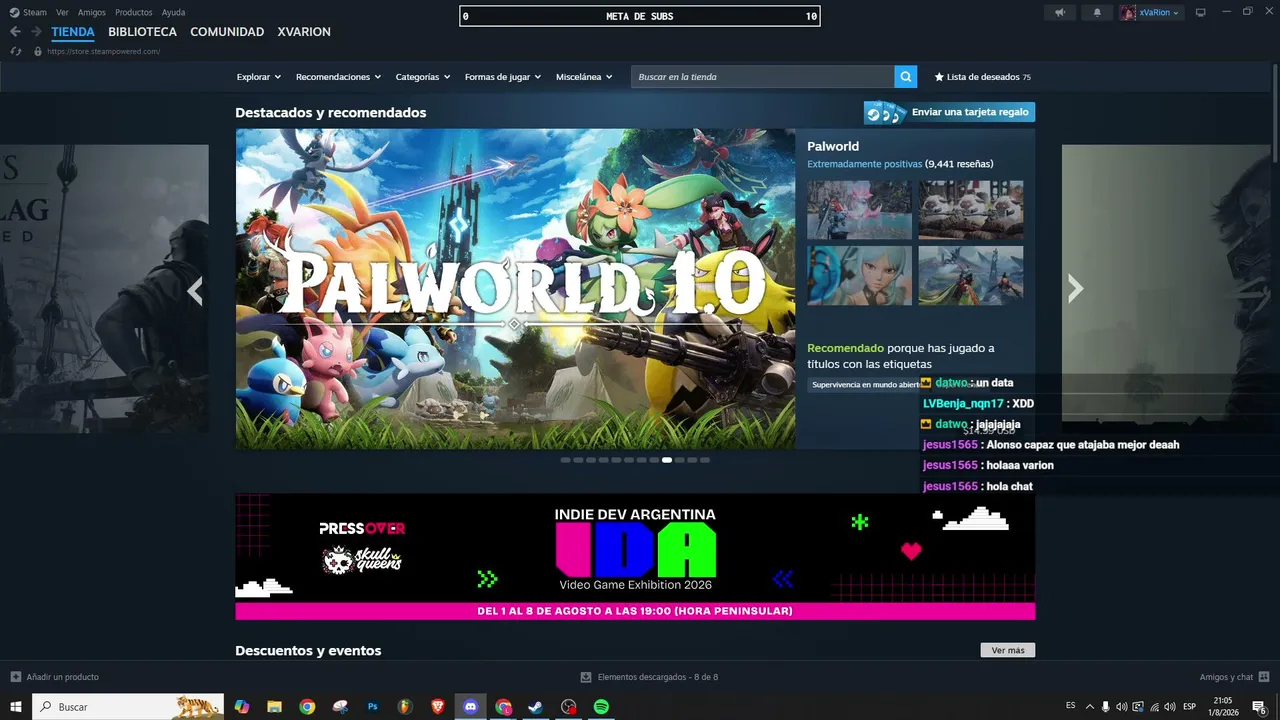Select the Palworld blue-haired character screenshot
The image size is (1280, 720).
click(859, 275)
